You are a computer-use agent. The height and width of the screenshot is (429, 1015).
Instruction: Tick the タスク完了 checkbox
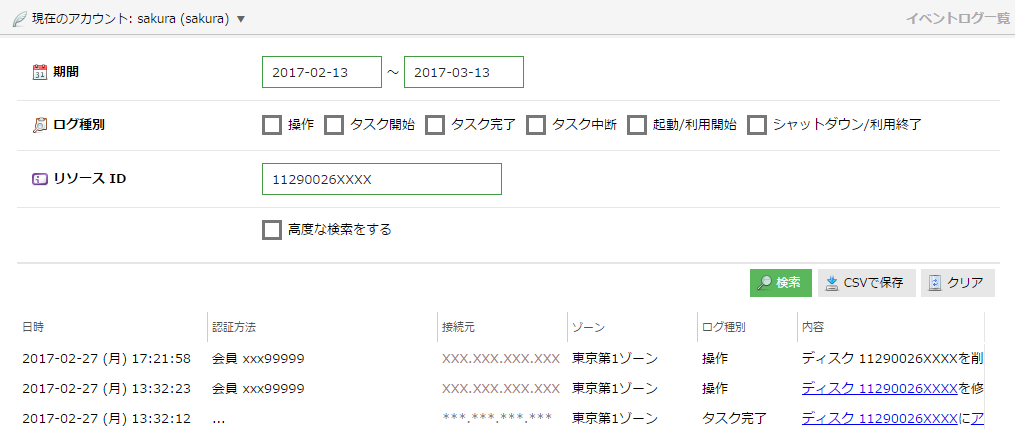click(x=435, y=125)
